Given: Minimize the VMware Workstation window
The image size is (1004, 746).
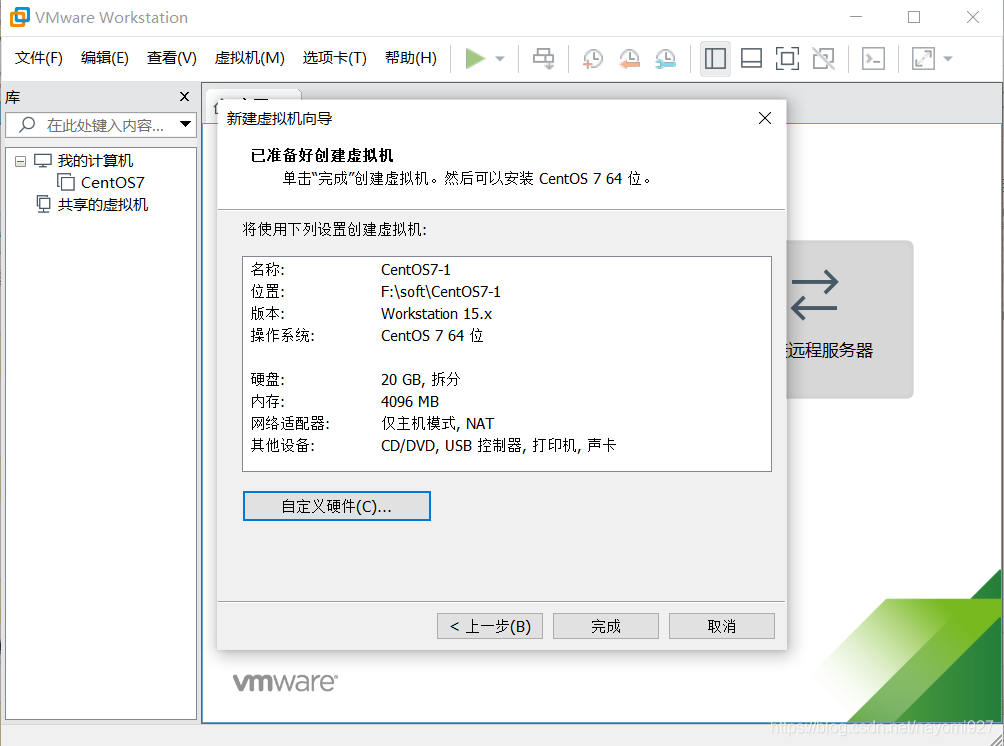Looking at the screenshot, I should pos(856,17).
